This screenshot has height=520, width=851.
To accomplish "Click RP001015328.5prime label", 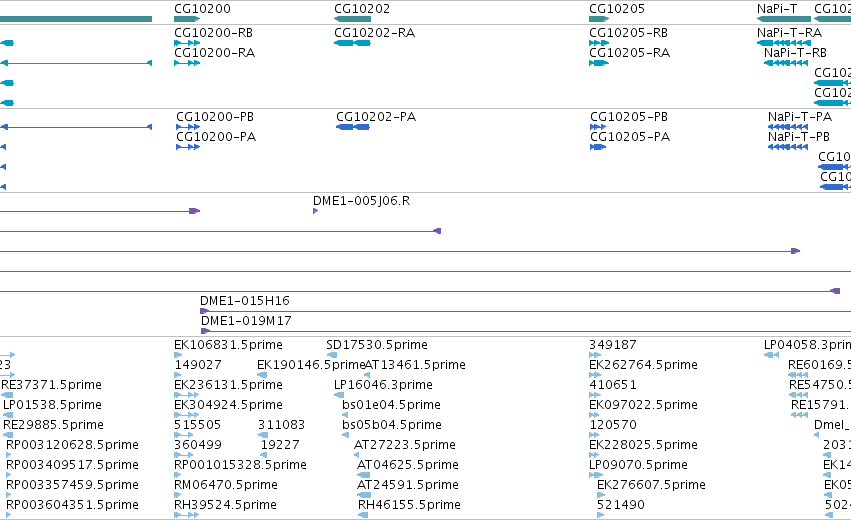I will [x=240, y=465].
